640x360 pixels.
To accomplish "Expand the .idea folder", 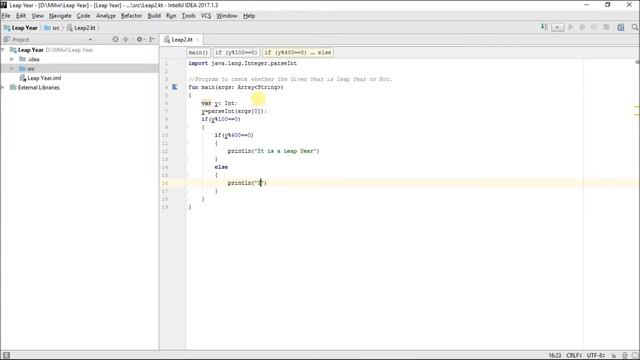I will (x=12, y=59).
